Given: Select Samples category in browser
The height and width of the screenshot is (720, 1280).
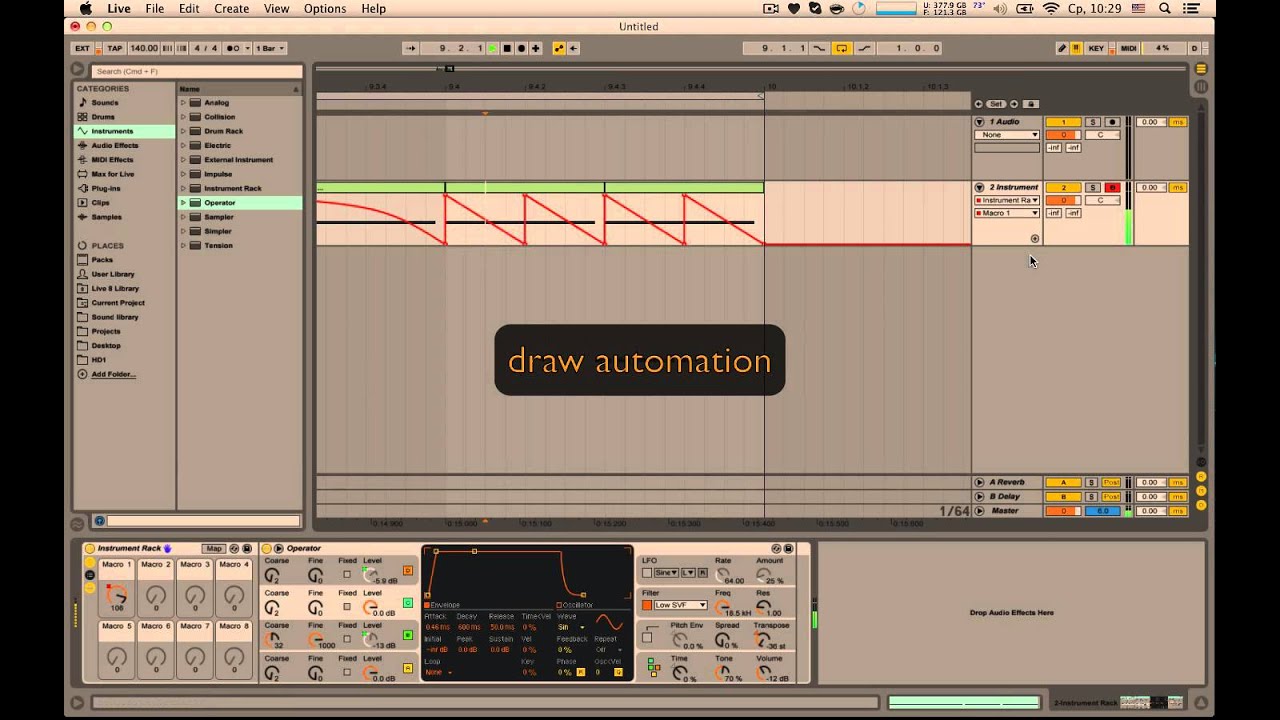Looking at the screenshot, I should coord(106,217).
